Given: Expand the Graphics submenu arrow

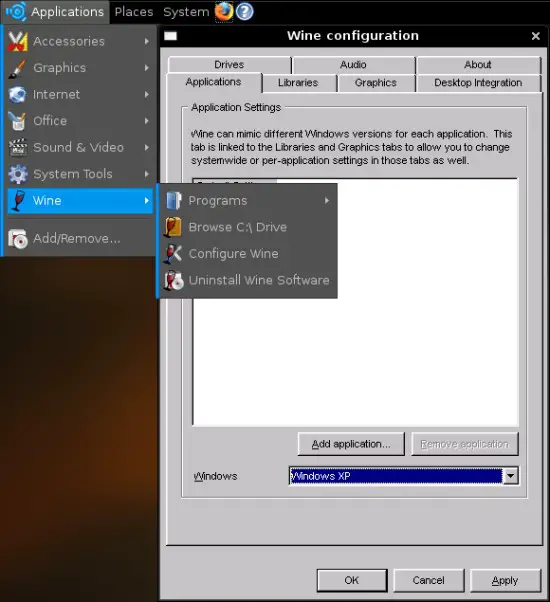Looking at the screenshot, I should click(x=147, y=68).
